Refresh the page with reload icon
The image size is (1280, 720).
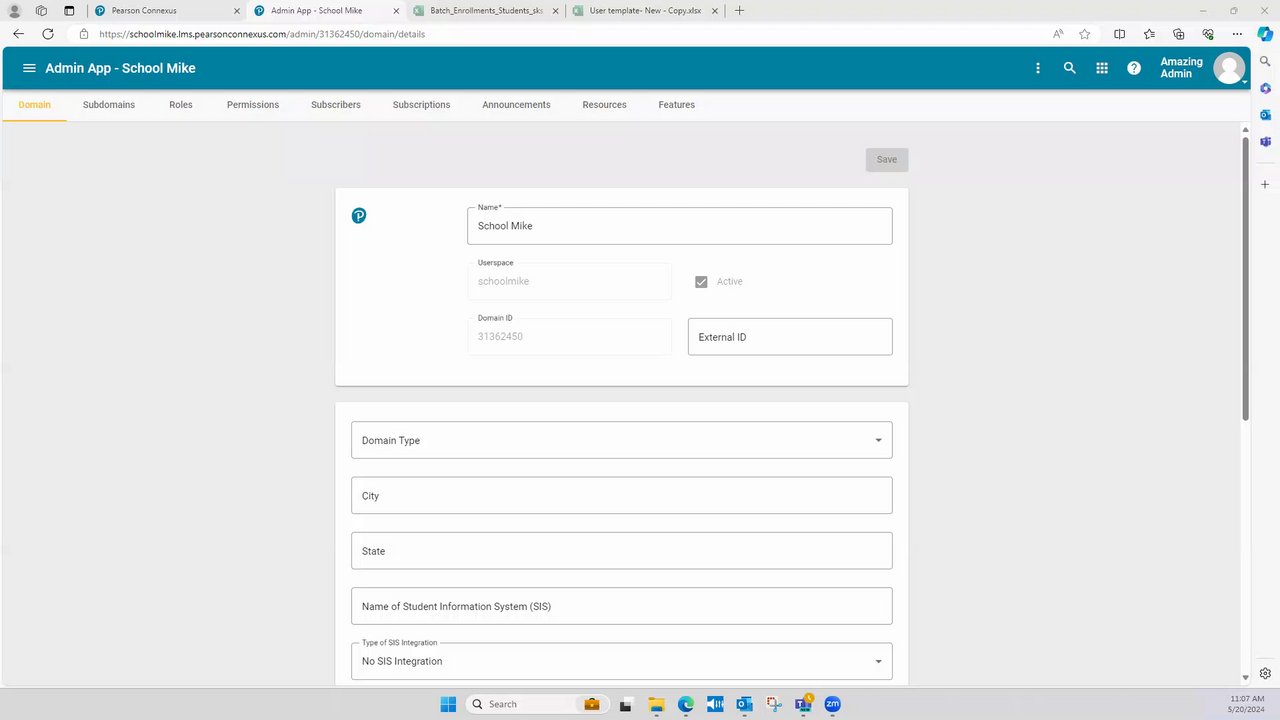pos(47,33)
